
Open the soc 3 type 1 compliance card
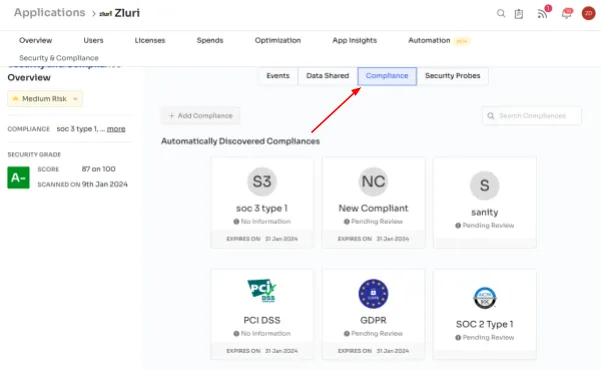pyautogui.click(x=262, y=202)
